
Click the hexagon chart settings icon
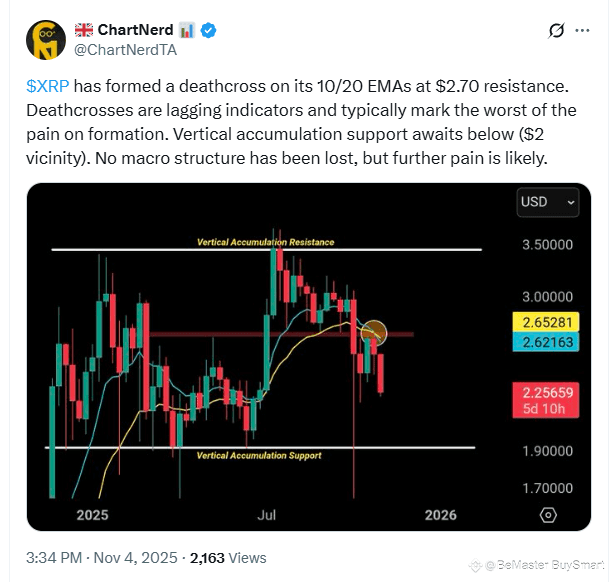tap(548, 515)
